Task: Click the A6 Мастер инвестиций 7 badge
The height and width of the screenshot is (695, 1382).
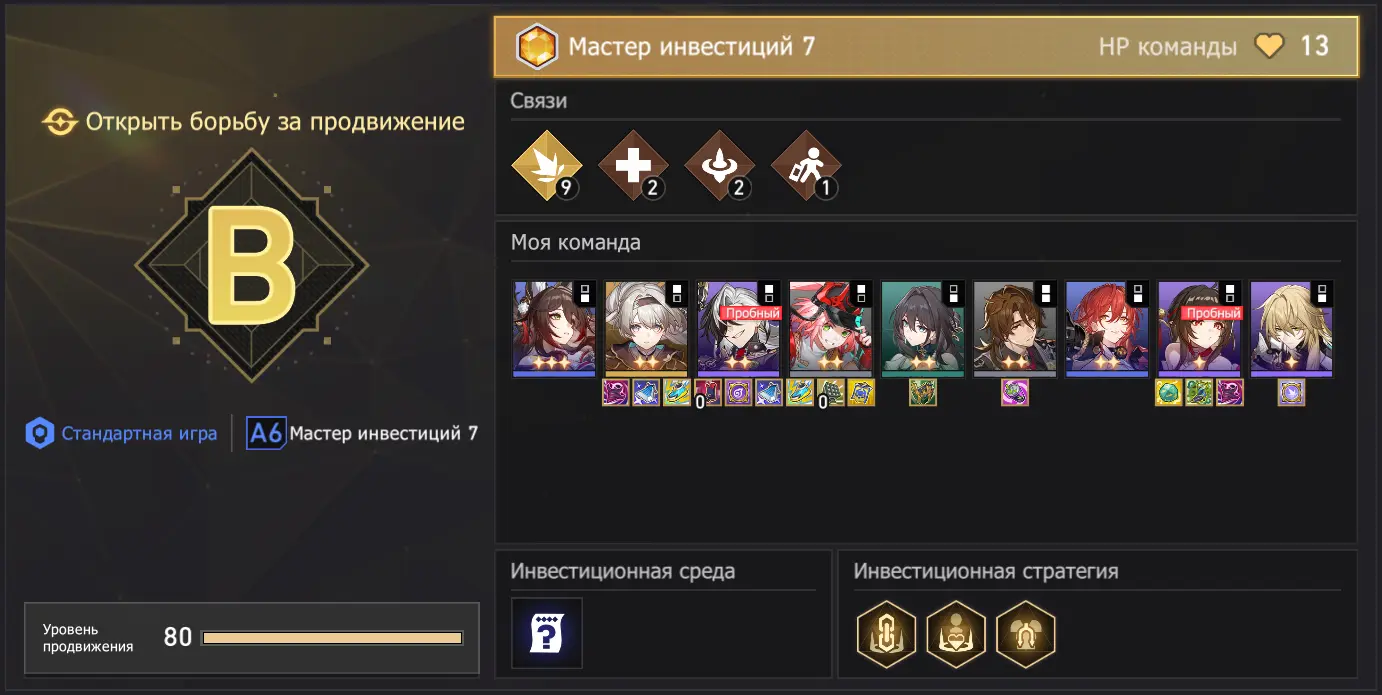Action: (x=362, y=434)
